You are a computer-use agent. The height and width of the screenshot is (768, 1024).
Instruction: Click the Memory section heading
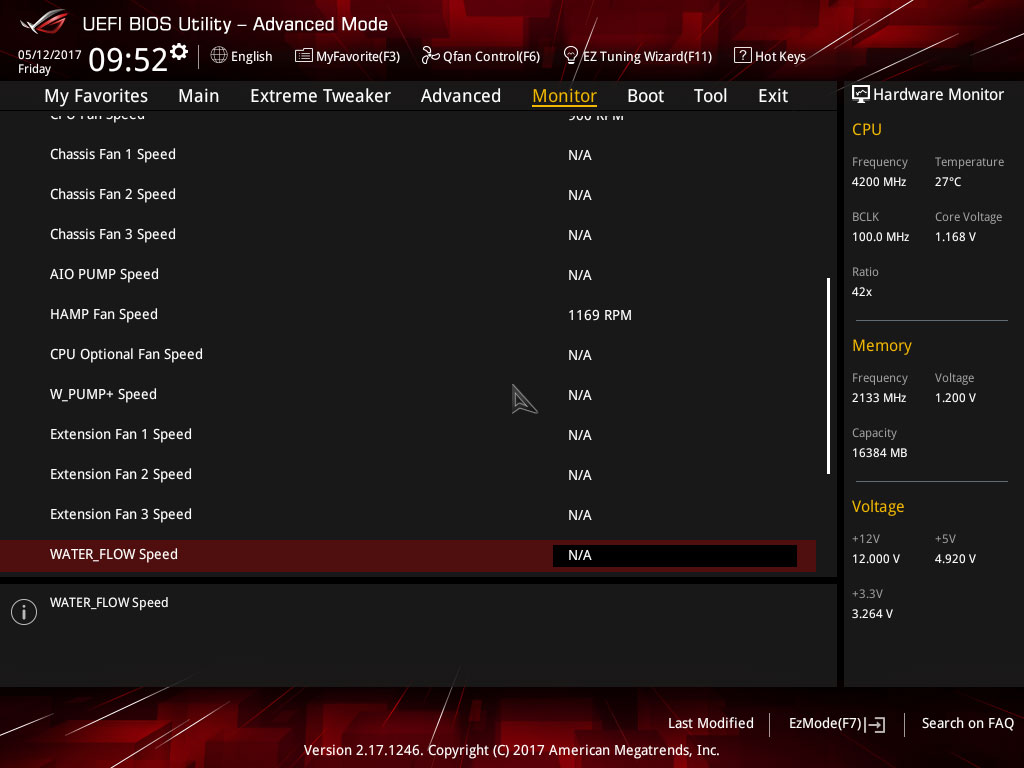pos(882,345)
